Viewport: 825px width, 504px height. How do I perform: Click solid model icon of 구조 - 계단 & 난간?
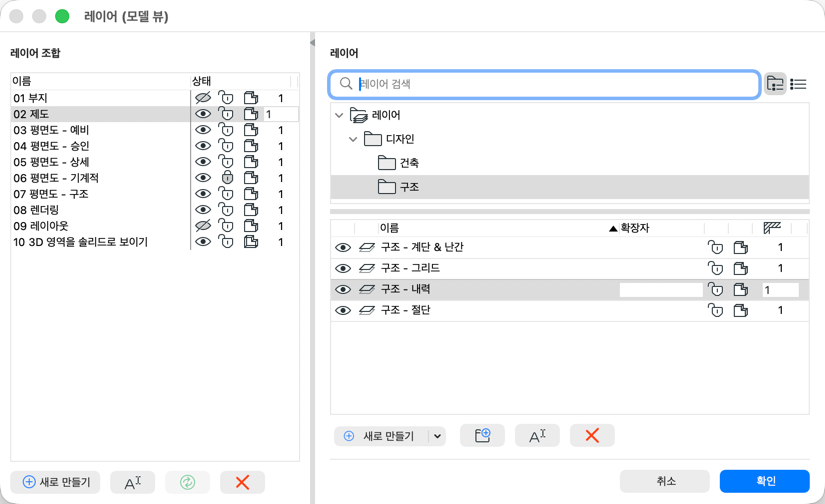[741, 247]
